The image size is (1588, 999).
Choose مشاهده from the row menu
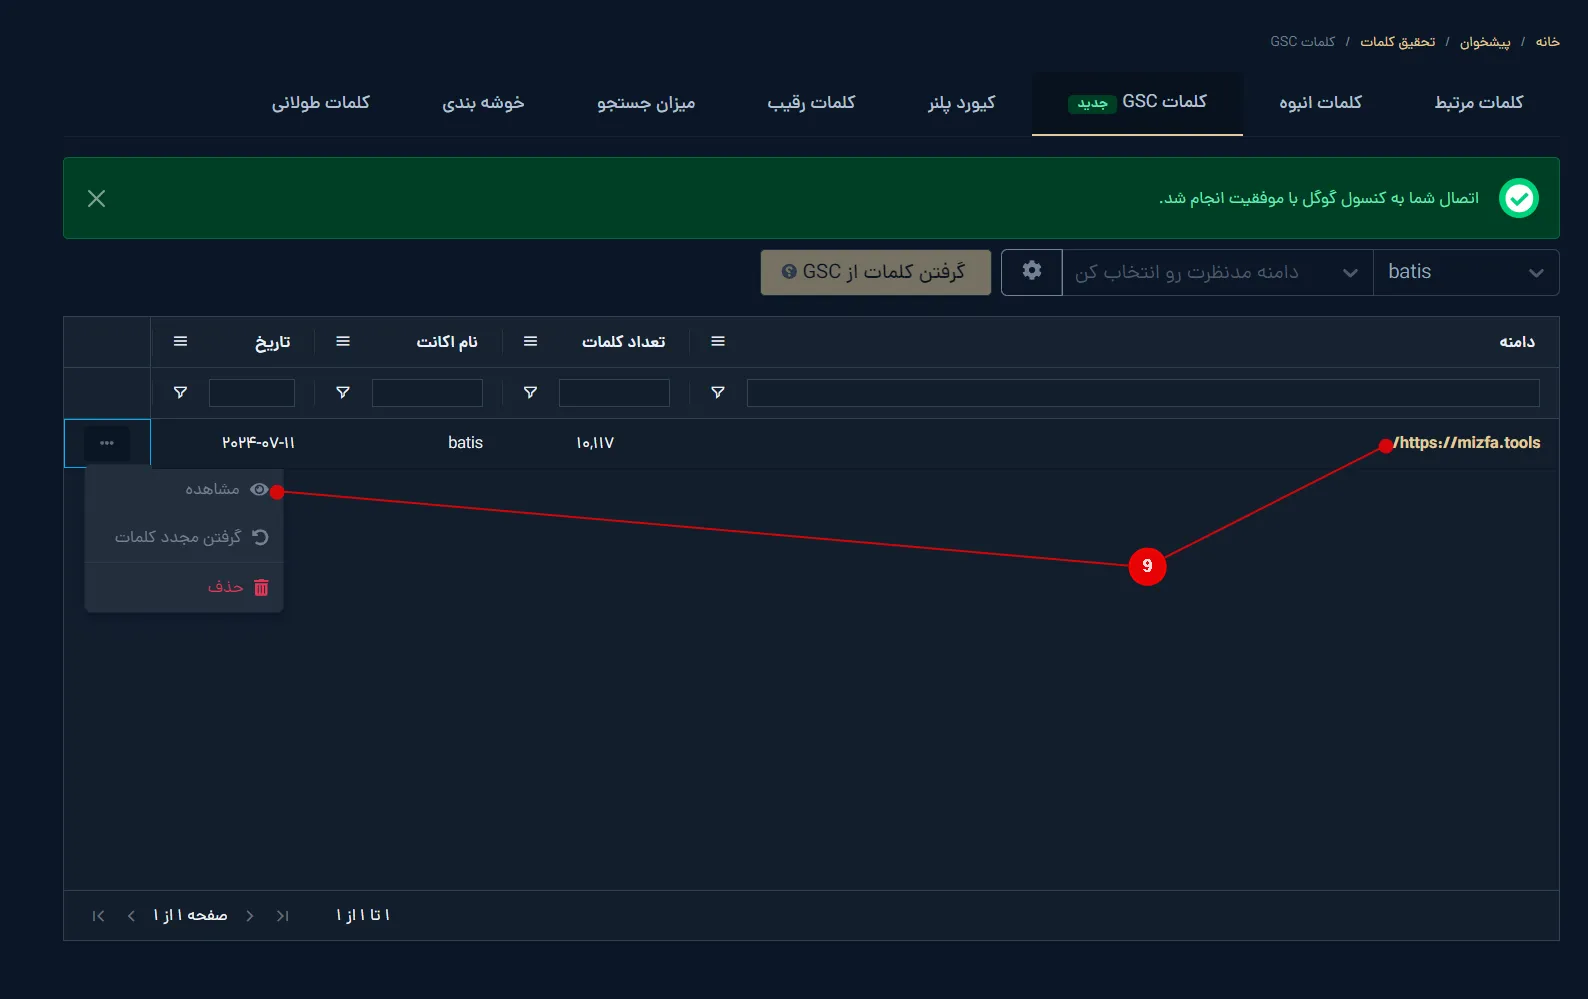(x=184, y=490)
